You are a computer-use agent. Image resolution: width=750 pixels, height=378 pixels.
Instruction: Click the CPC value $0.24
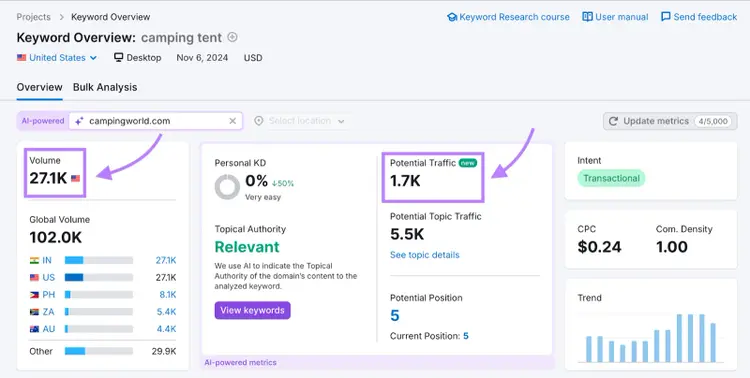(599, 247)
